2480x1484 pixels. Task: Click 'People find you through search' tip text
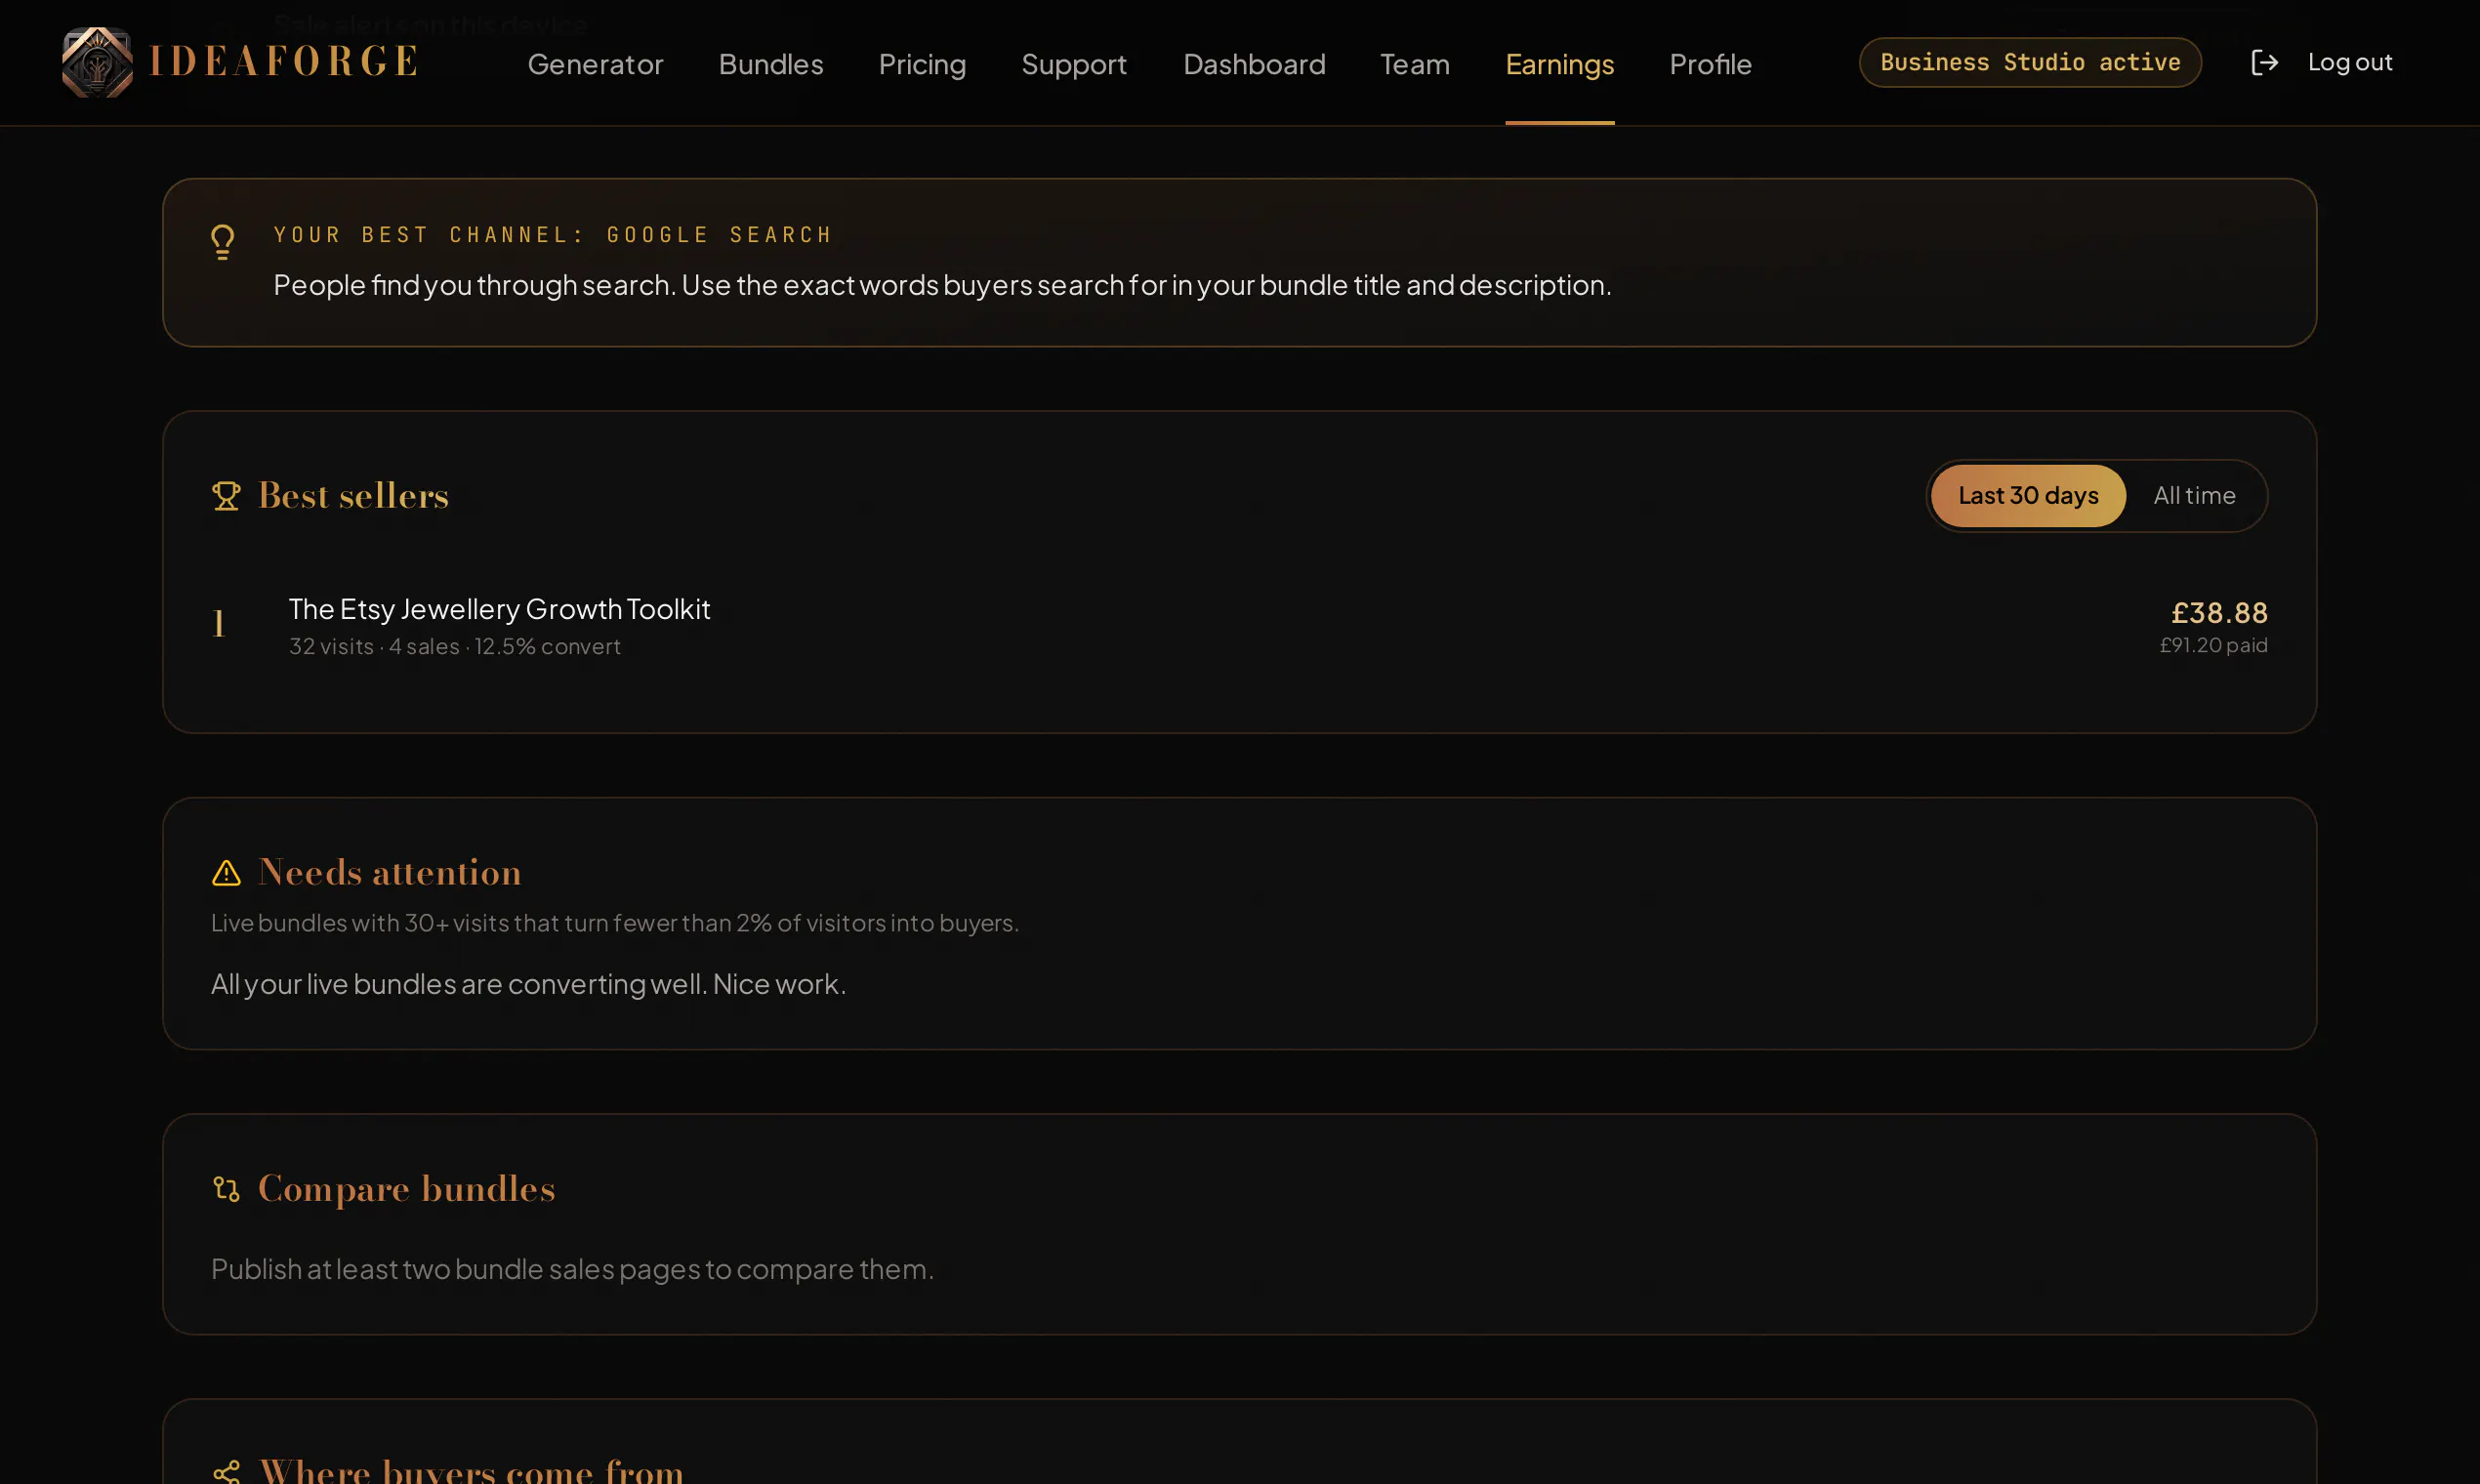point(942,285)
